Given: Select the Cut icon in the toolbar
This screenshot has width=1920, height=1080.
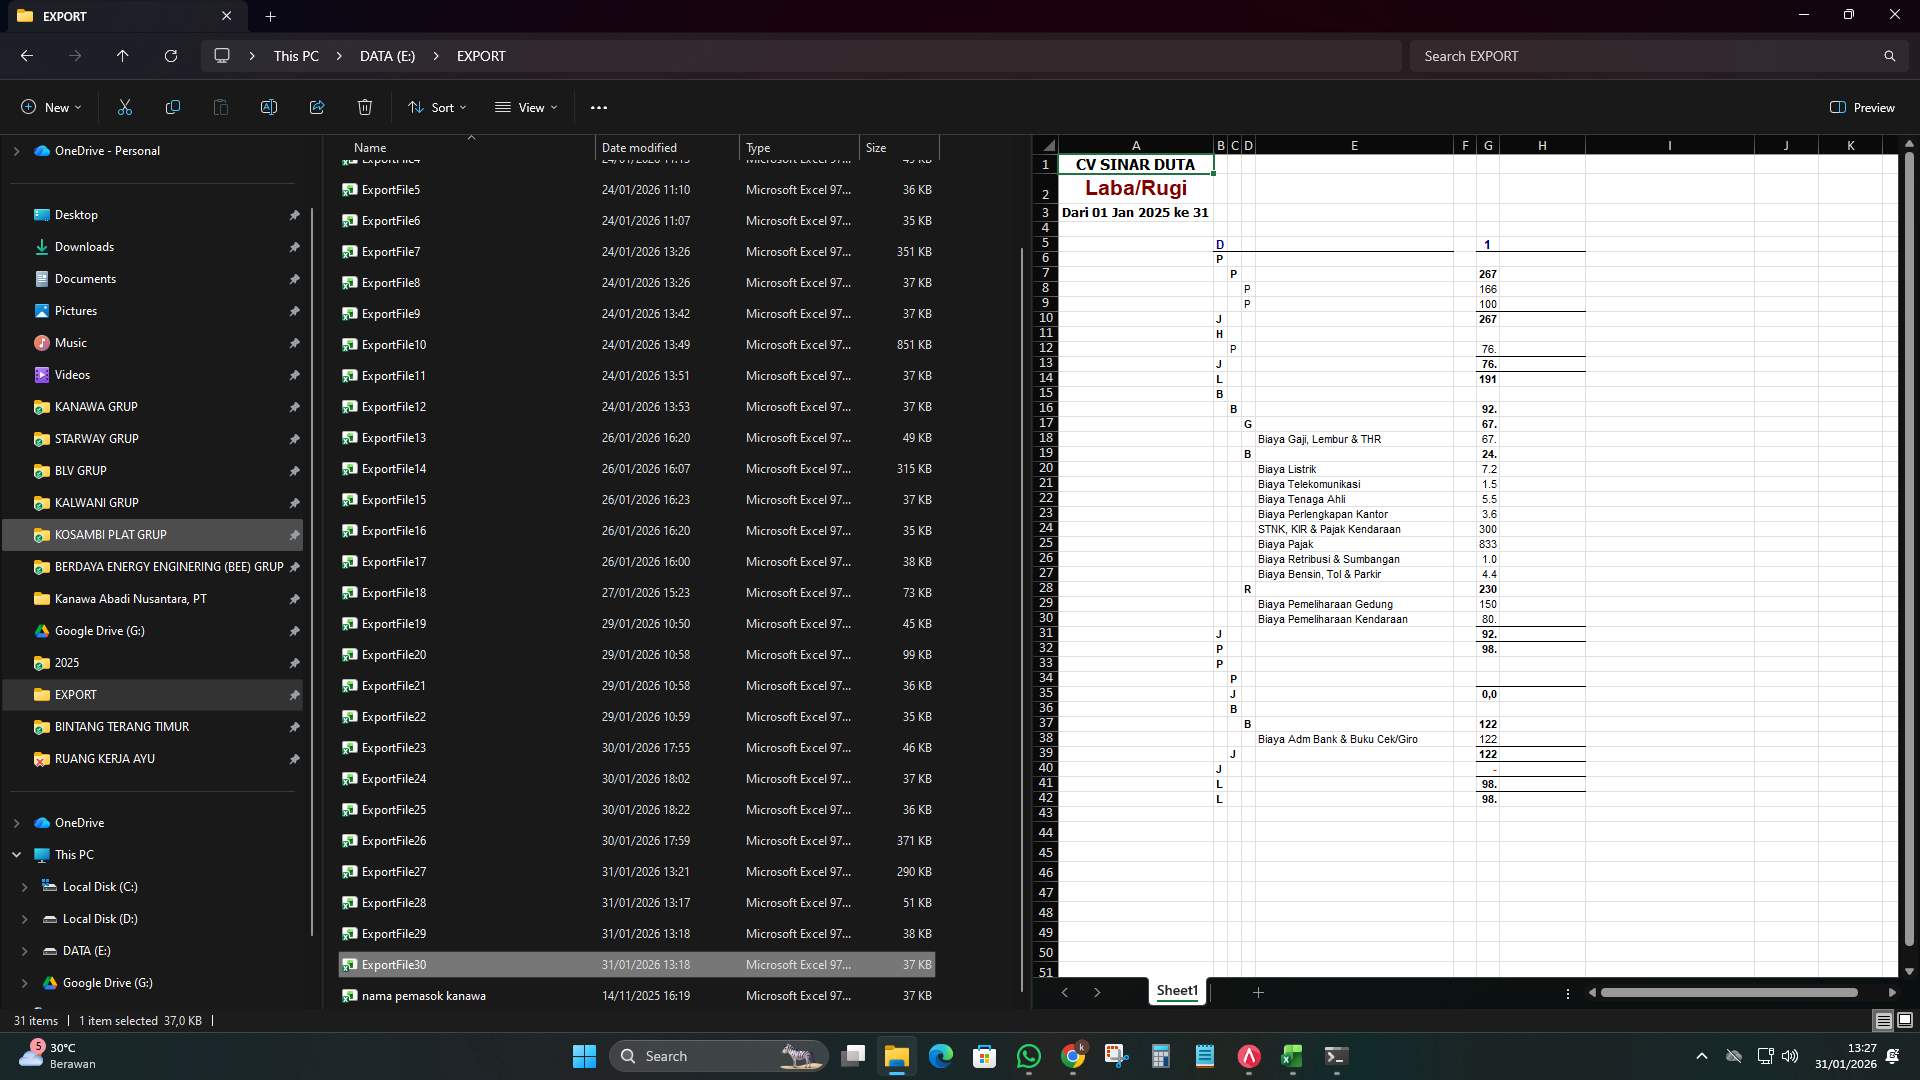Looking at the screenshot, I should (x=124, y=107).
